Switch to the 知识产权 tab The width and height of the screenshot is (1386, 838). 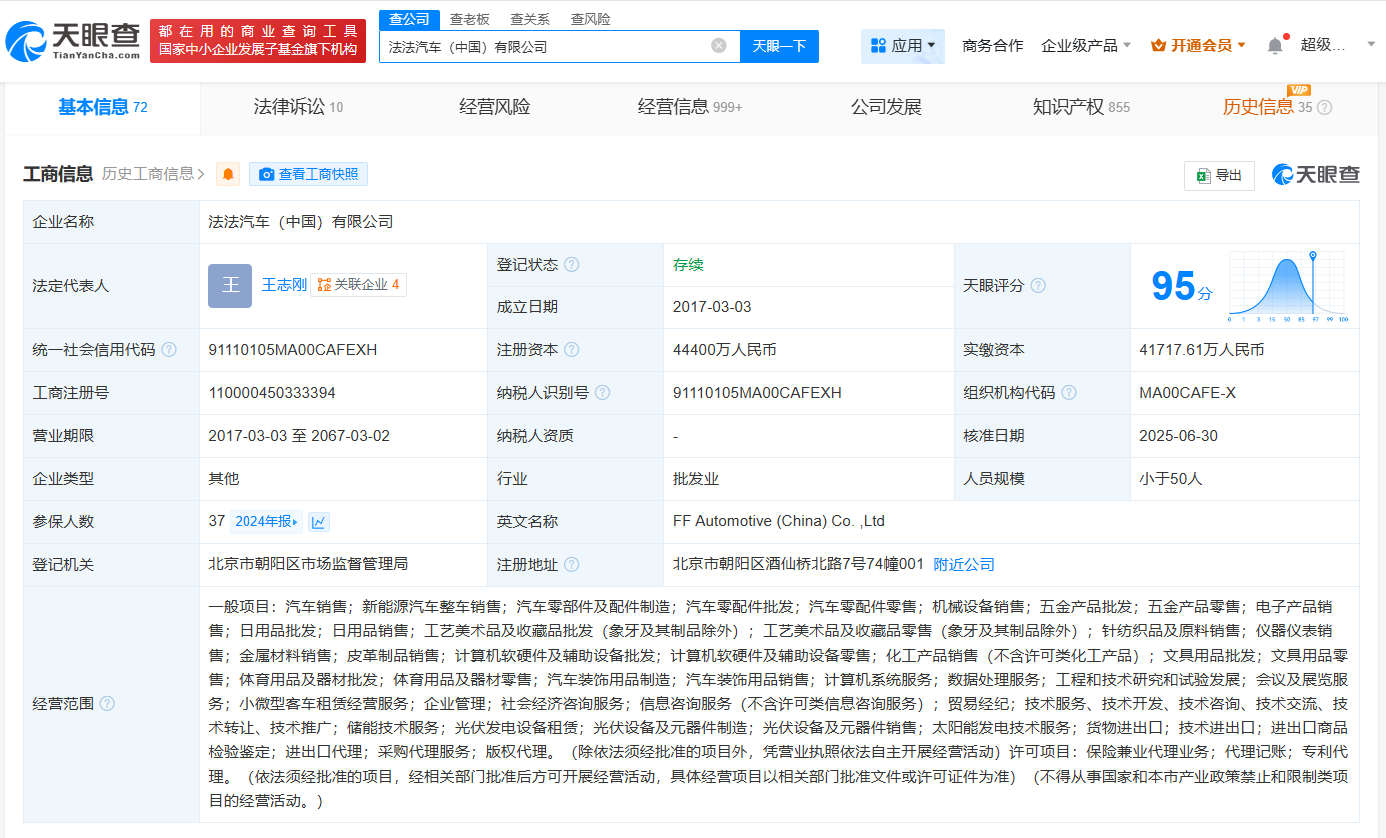coord(1080,108)
